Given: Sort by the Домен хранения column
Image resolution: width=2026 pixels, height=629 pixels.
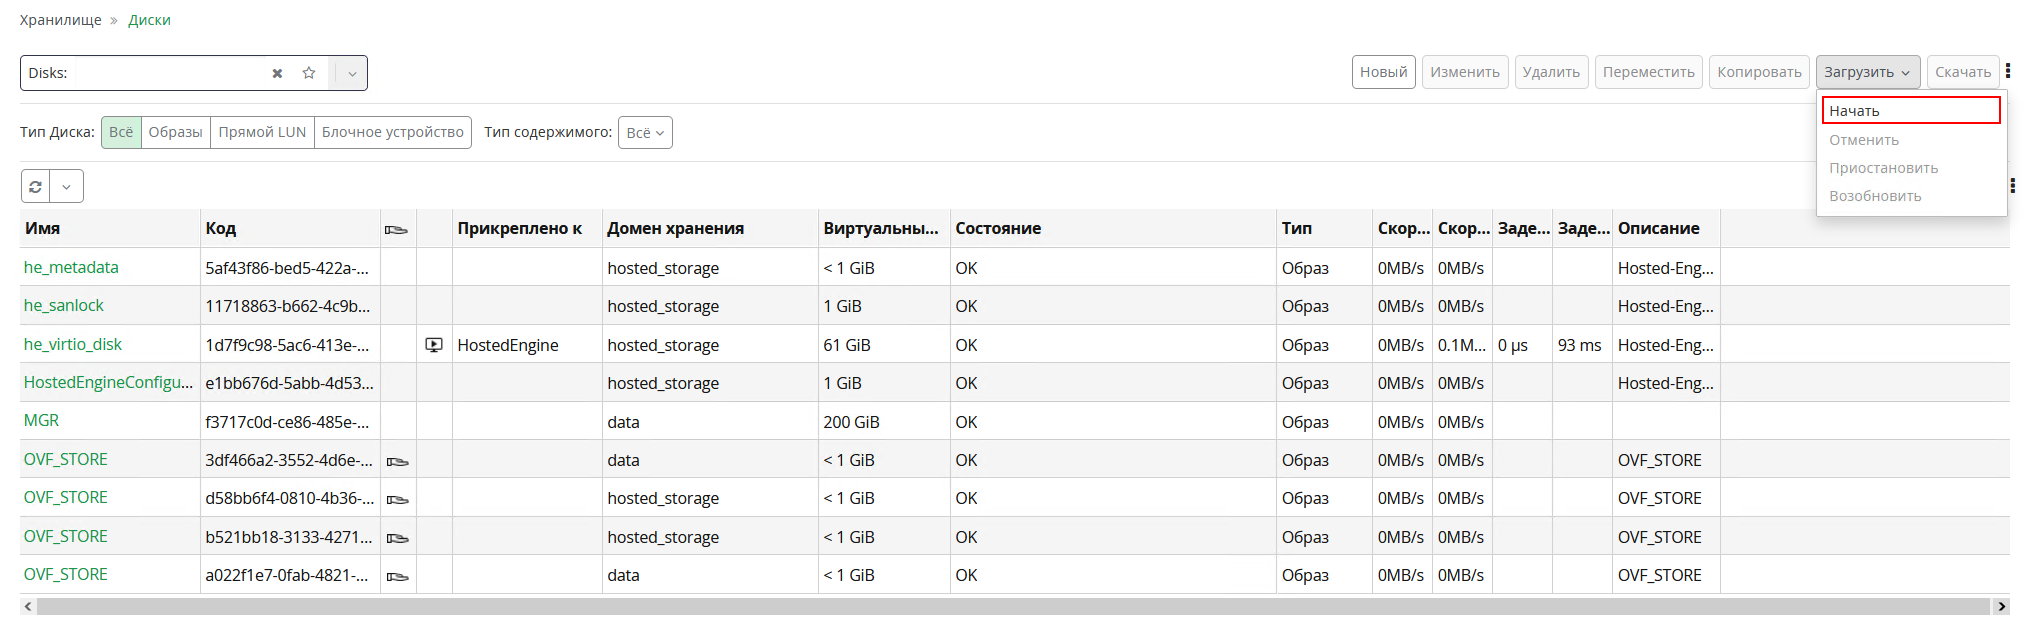Looking at the screenshot, I should tap(709, 228).
